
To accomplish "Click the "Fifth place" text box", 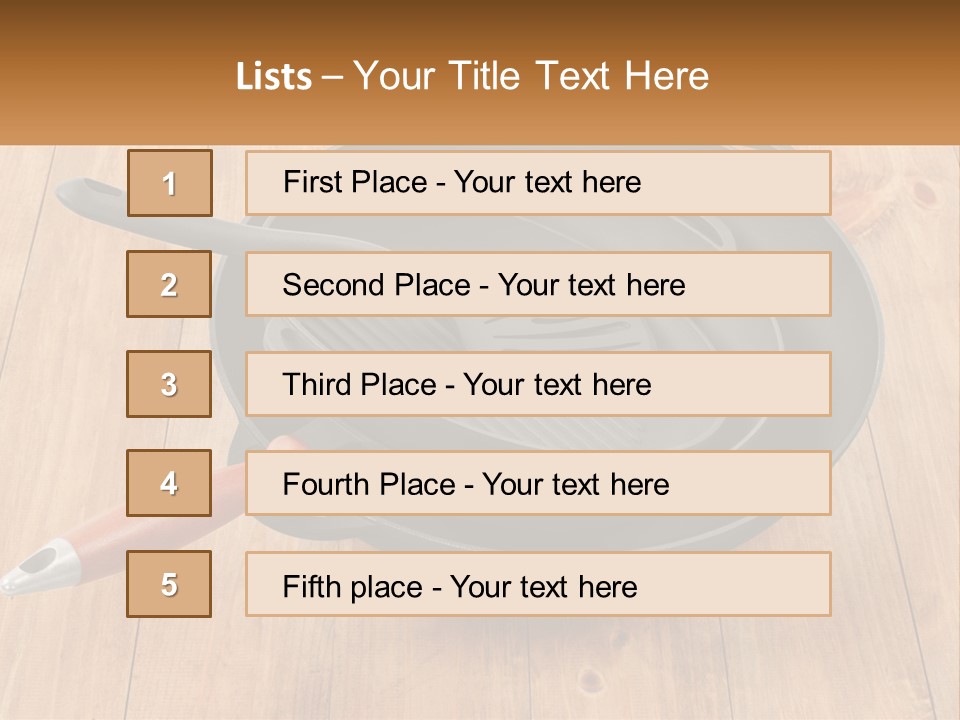I will point(538,584).
